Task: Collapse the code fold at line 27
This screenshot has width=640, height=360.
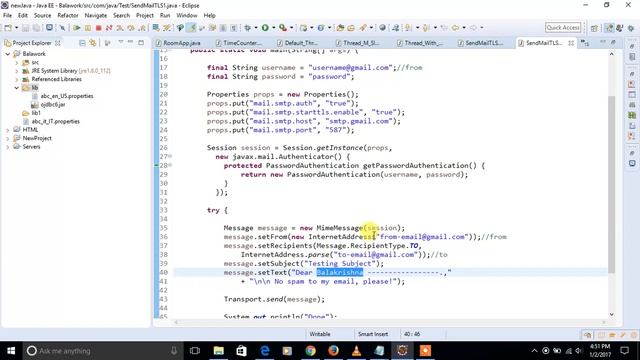Action: tap(170, 156)
